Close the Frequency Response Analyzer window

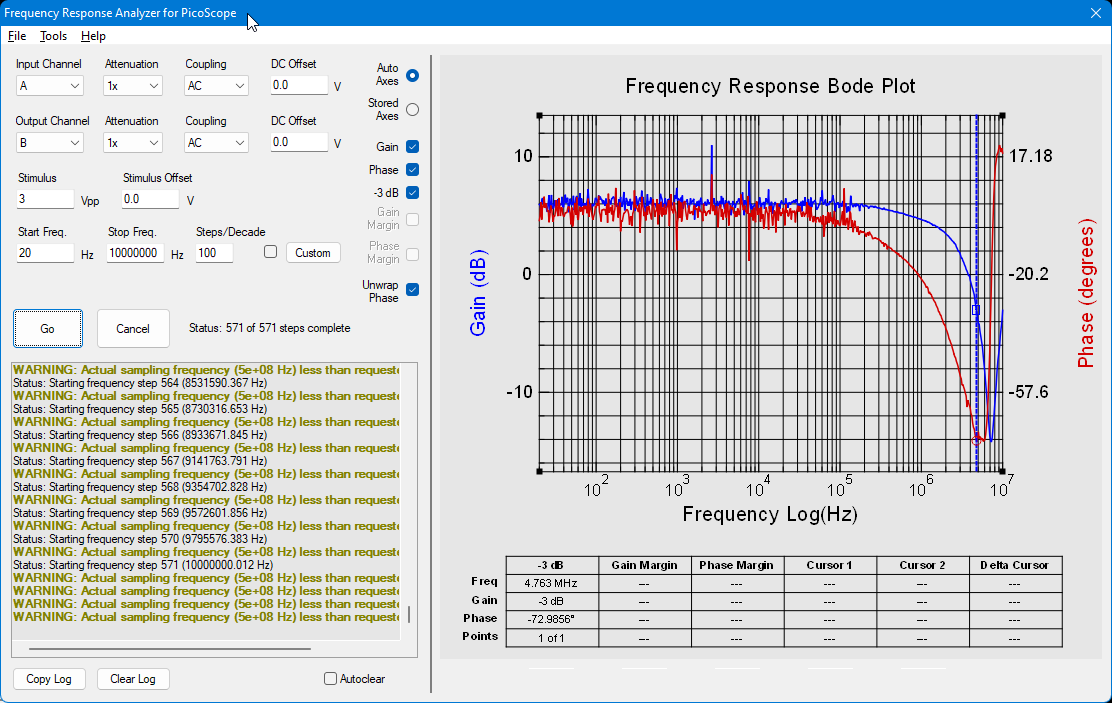1096,13
